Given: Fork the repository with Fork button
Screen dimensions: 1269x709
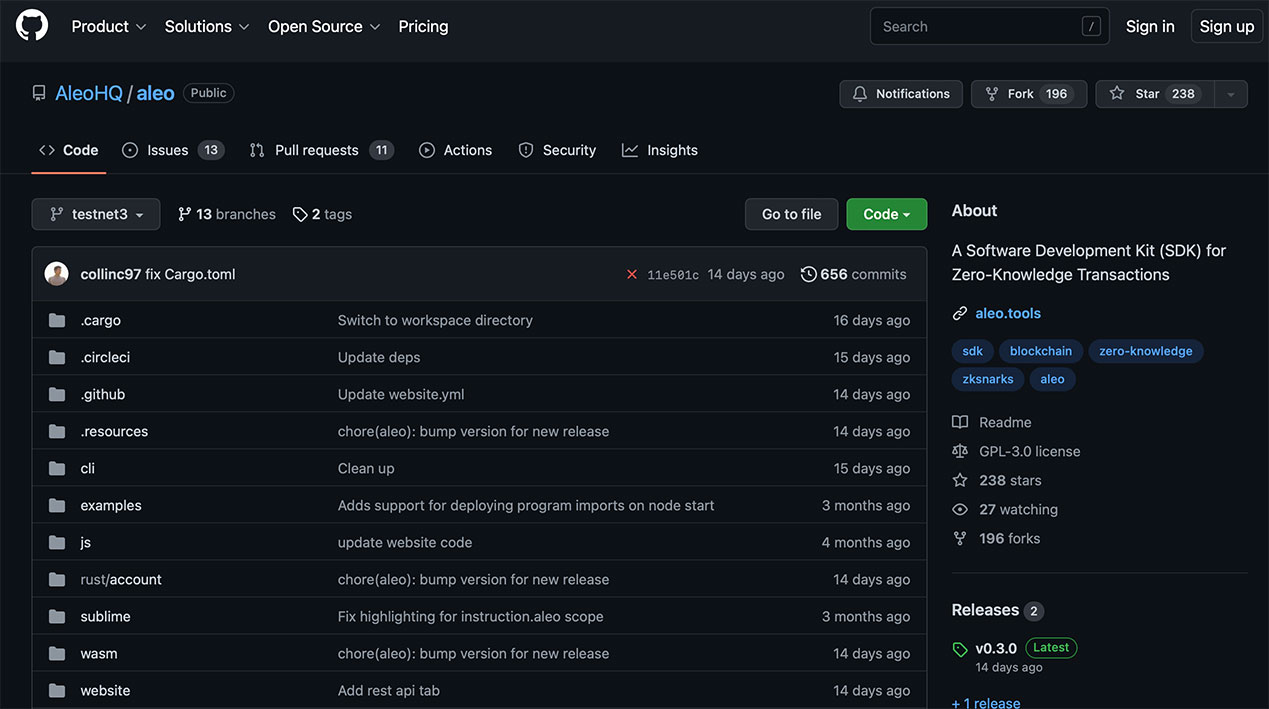Looking at the screenshot, I should [x=1029, y=94].
